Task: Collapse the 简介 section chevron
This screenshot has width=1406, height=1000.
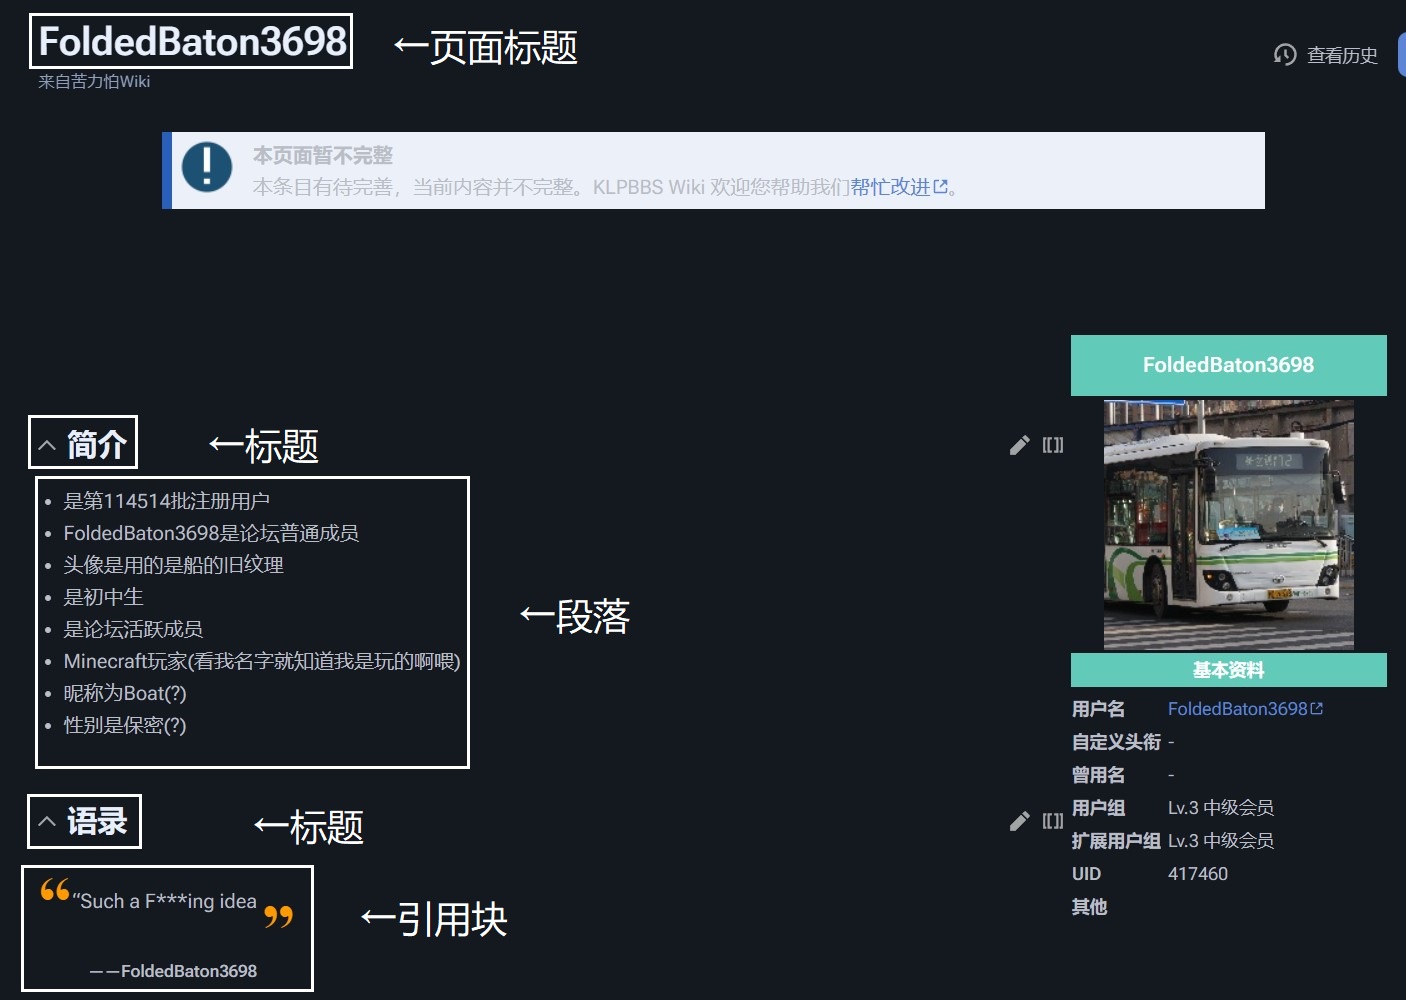Action: tap(47, 446)
